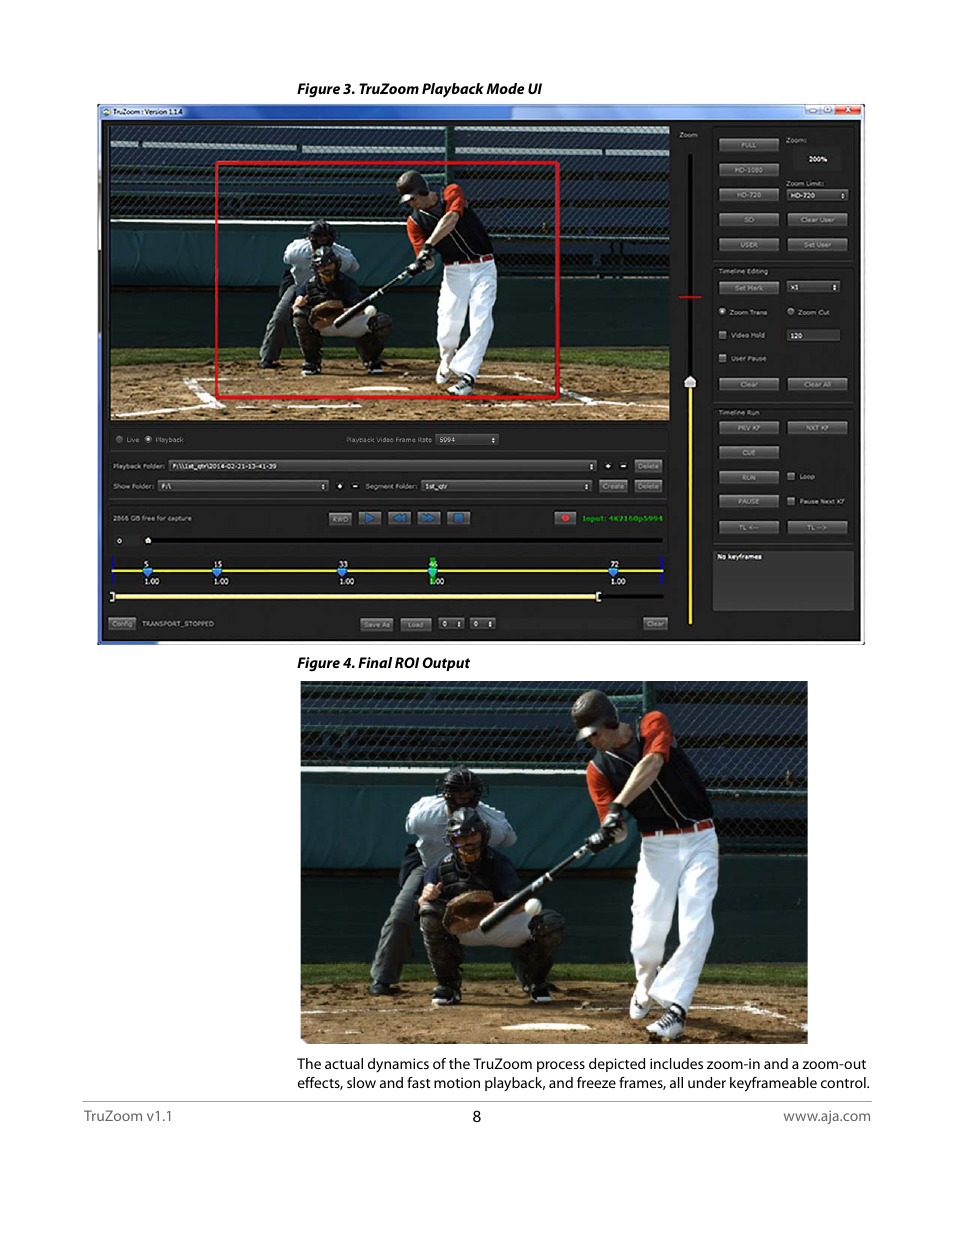Screen dimensions: 954x1235
Task: Select the Zoom Trans radio button
Action: point(722,312)
